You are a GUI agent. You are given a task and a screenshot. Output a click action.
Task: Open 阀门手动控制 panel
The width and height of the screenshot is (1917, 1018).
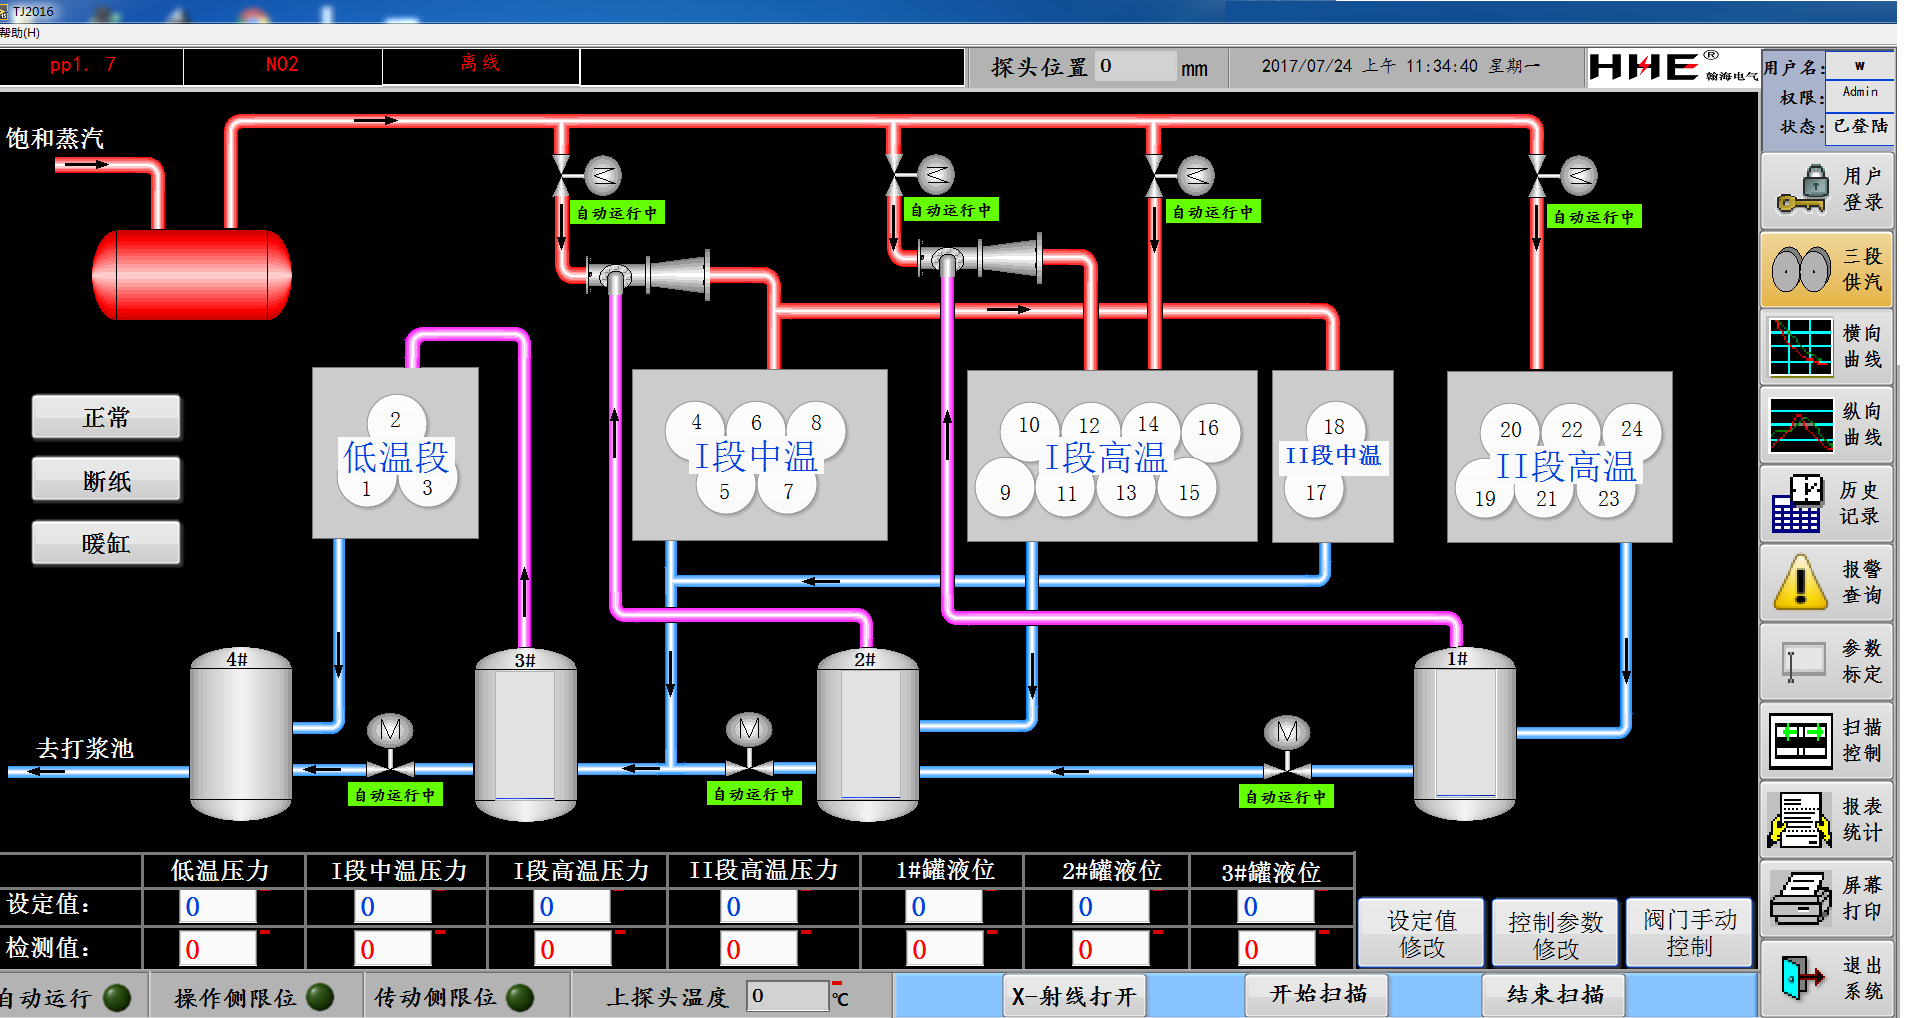point(1689,933)
